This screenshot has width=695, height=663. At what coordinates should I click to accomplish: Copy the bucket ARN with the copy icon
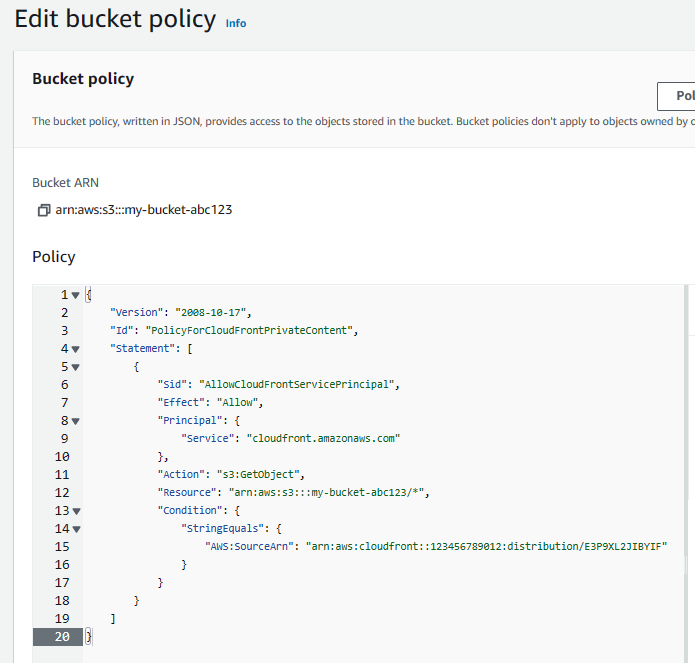tap(43, 210)
